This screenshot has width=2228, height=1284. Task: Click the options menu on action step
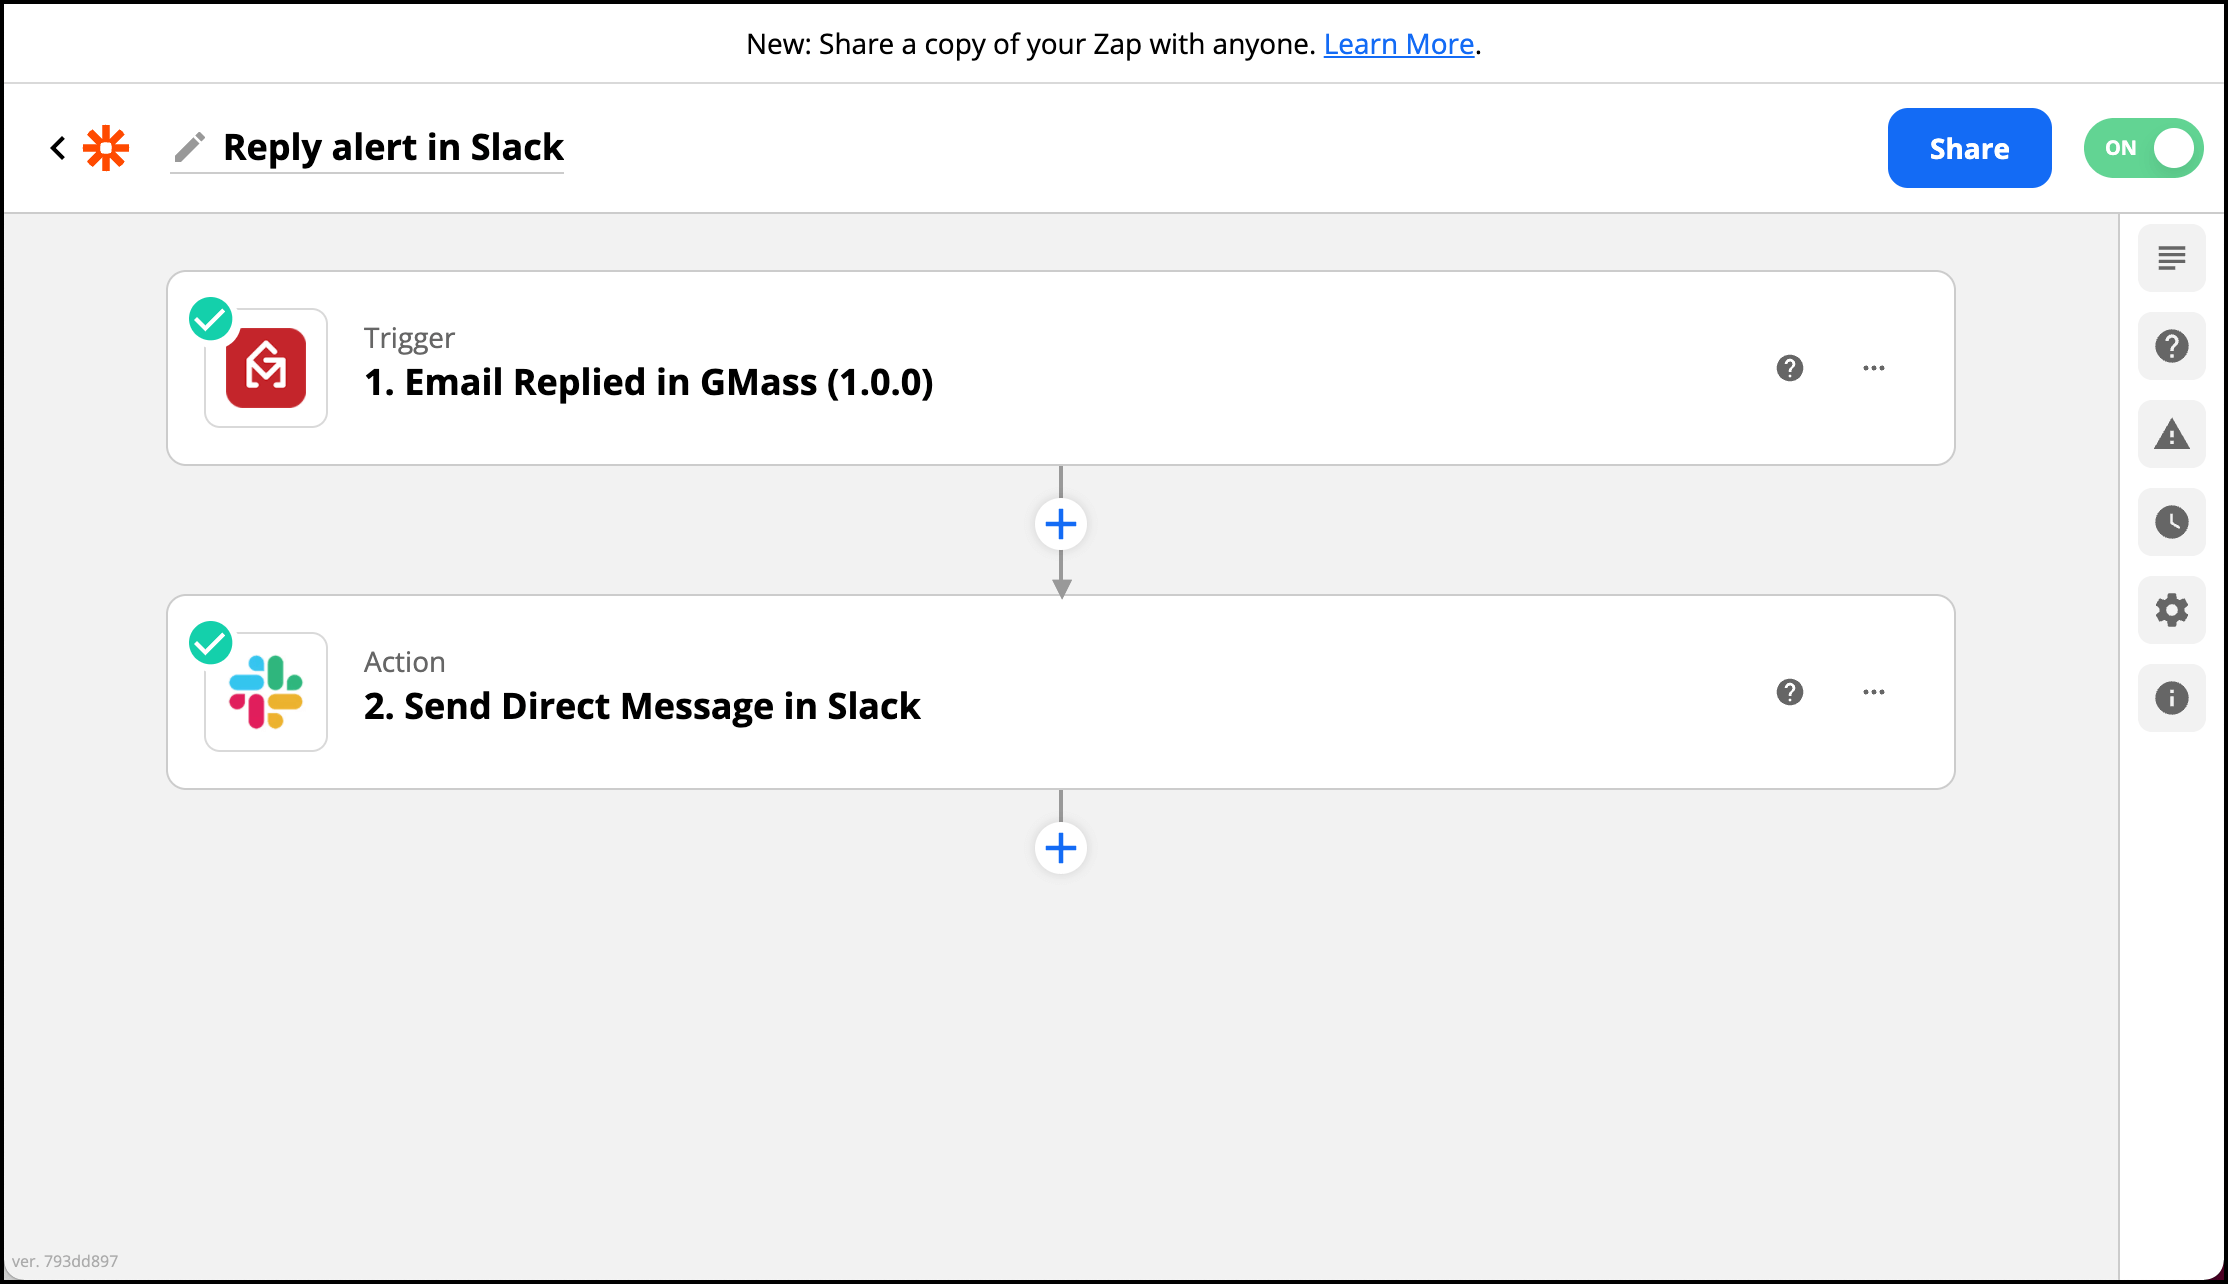1875,692
